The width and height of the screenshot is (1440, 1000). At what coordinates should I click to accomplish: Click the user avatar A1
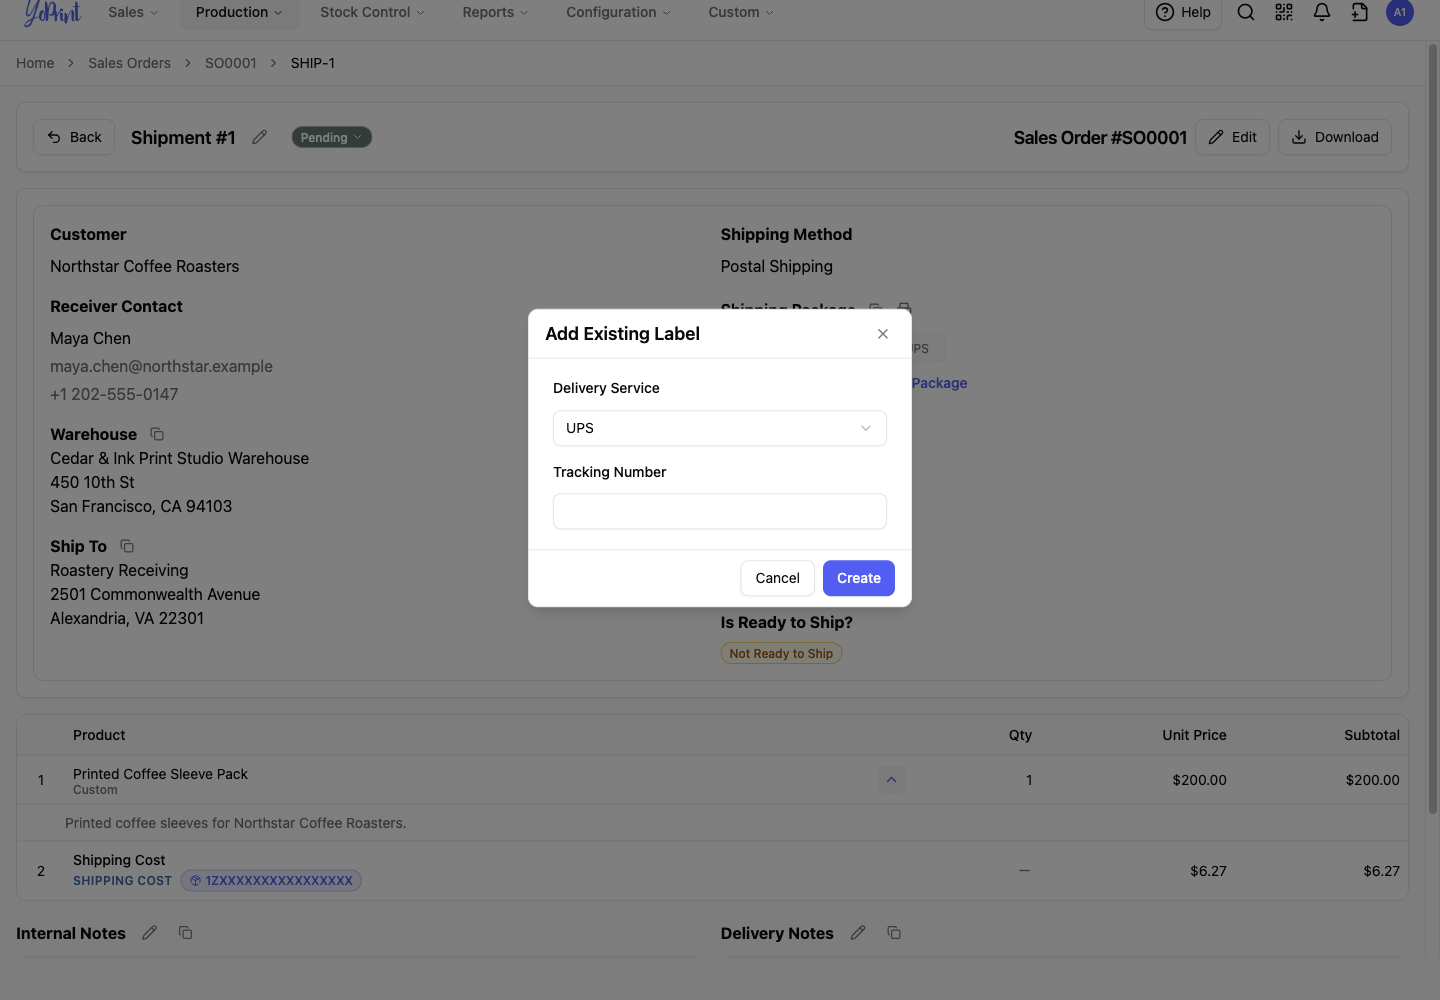coord(1400,12)
